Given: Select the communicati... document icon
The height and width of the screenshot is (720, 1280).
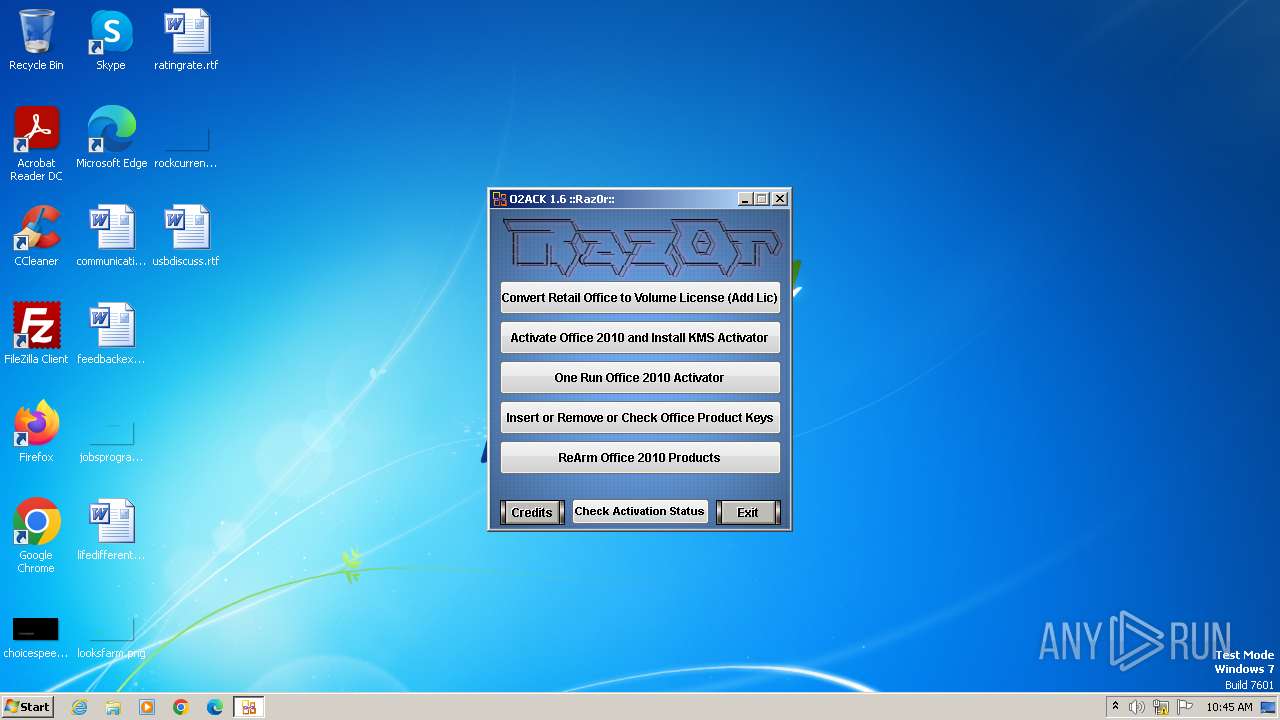Looking at the screenshot, I should click(111, 236).
